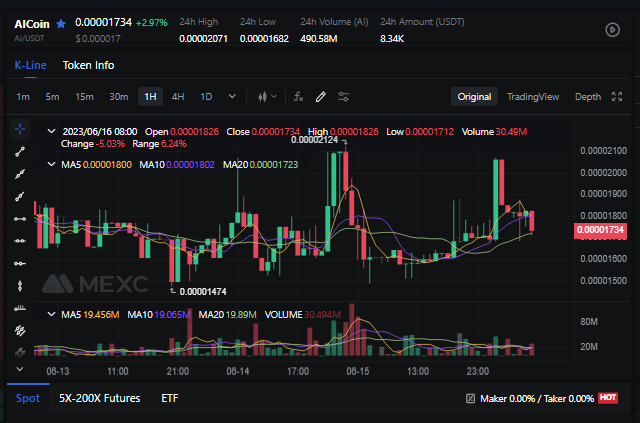The width and height of the screenshot is (640, 423).
Task: Click the MA5 0.00001800 legend value
Action: pyautogui.click(x=107, y=165)
